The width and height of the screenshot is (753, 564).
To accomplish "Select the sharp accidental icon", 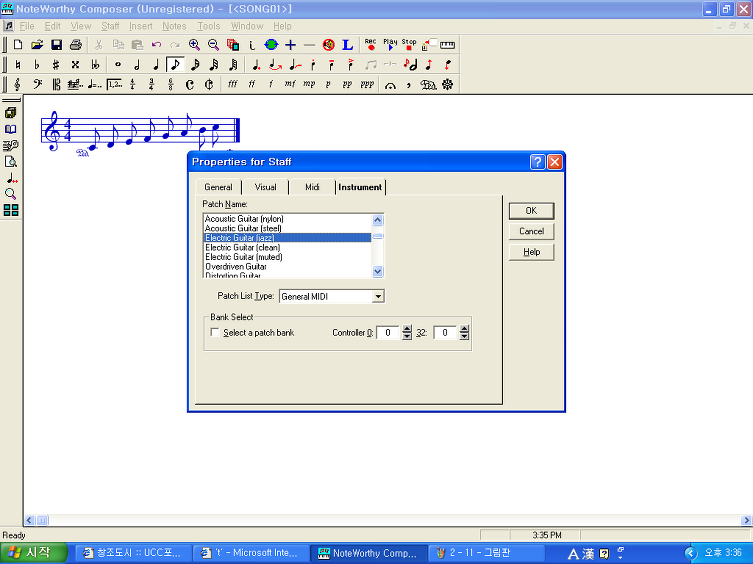I will pos(56,64).
